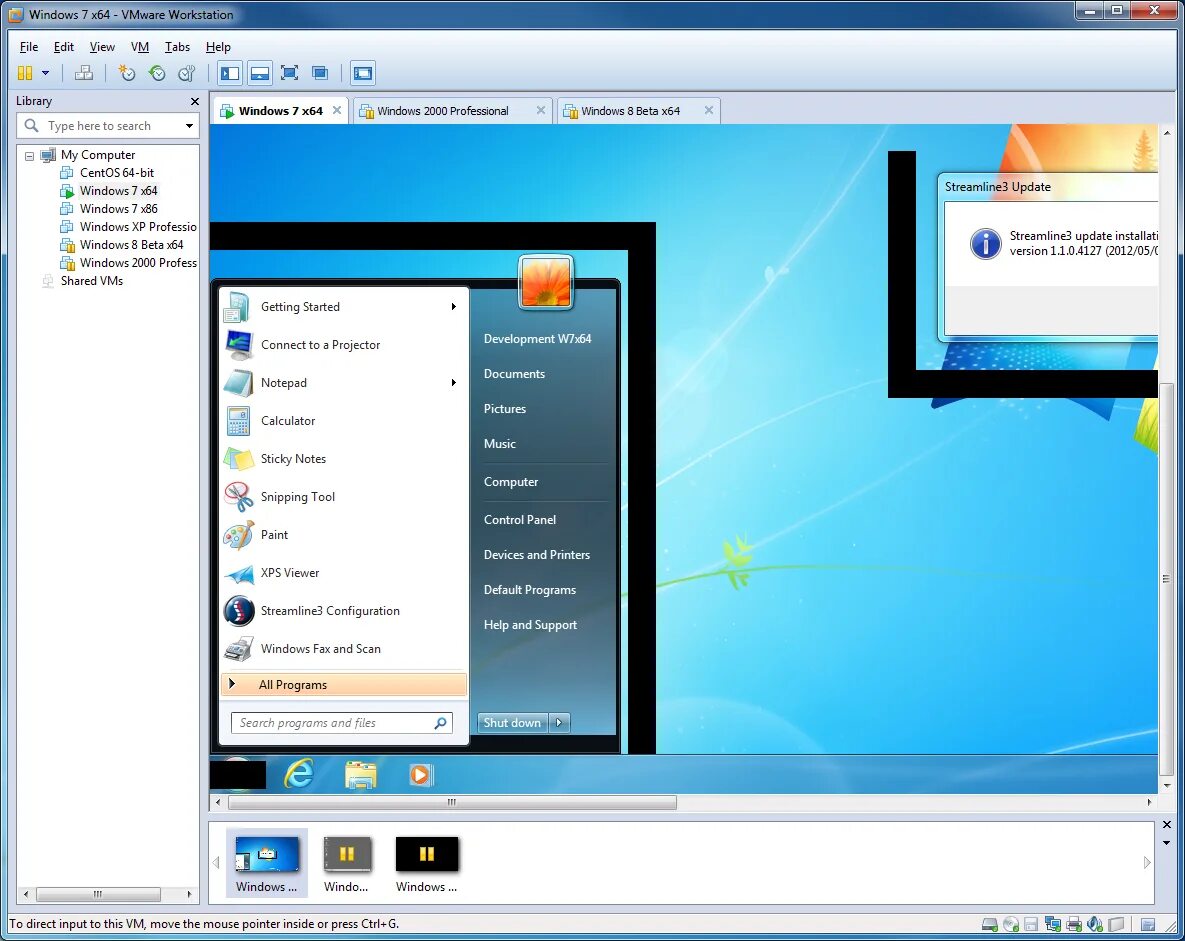Open Streamline3 Configuration in Start menu
The image size is (1185, 941).
[x=344, y=611]
